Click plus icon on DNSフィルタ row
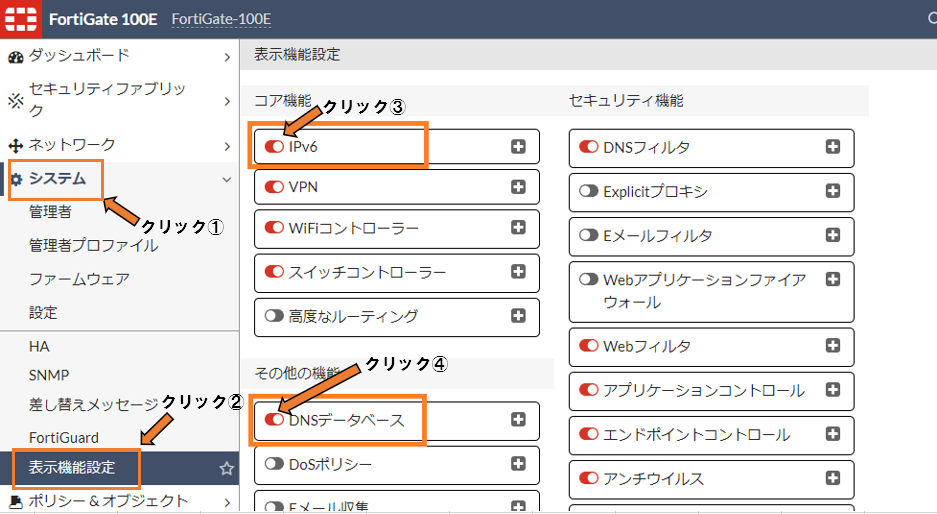This screenshot has width=937, height=514. pyautogui.click(x=832, y=146)
